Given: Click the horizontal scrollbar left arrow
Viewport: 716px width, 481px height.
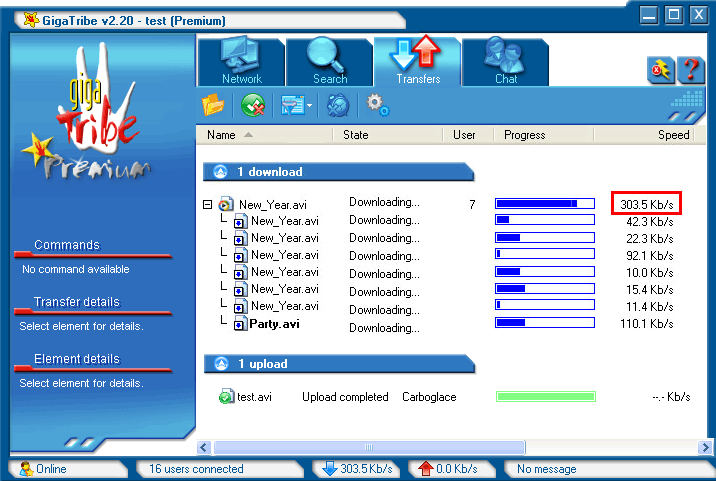Looking at the screenshot, I should pos(204,447).
